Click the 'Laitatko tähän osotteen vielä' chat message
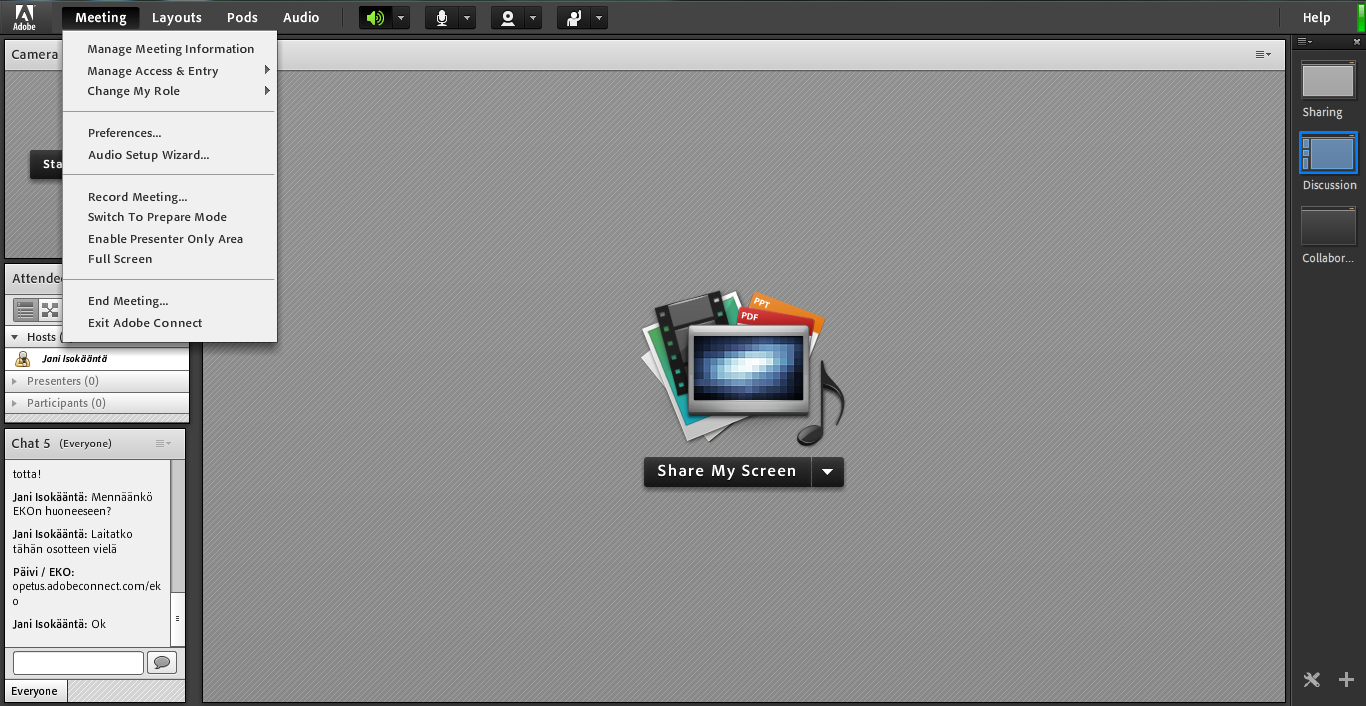 tap(73, 541)
